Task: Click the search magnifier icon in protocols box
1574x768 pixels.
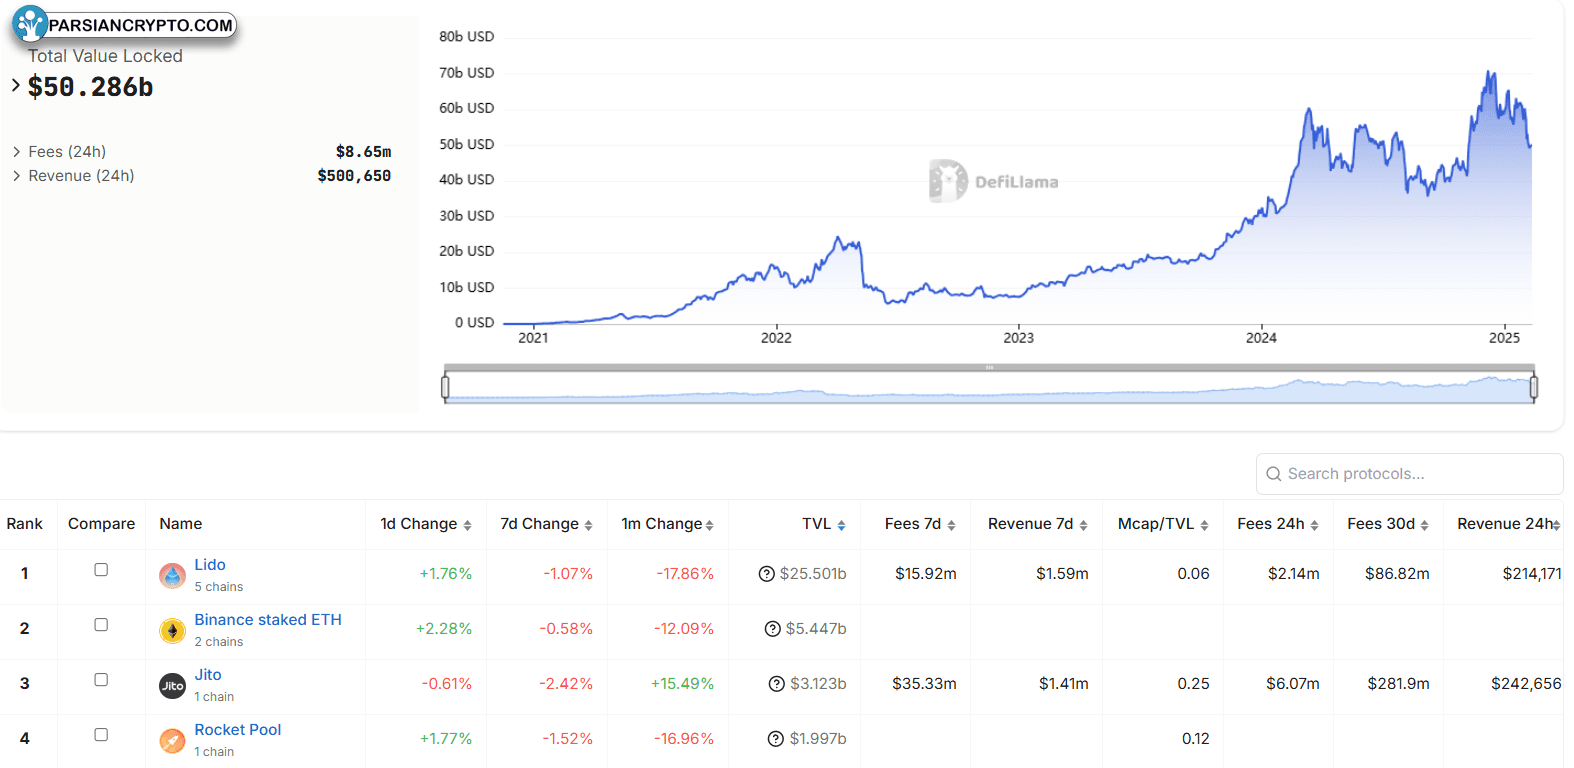Action: (x=1274, y=474)
